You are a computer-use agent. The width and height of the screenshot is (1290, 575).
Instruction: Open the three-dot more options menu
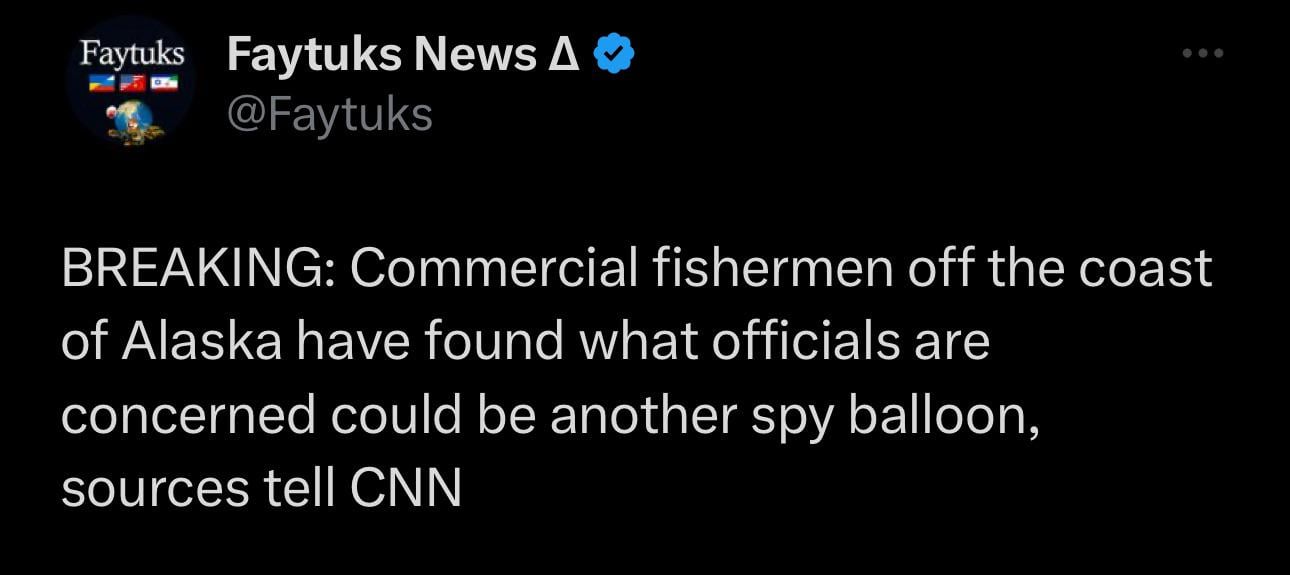1202,54
